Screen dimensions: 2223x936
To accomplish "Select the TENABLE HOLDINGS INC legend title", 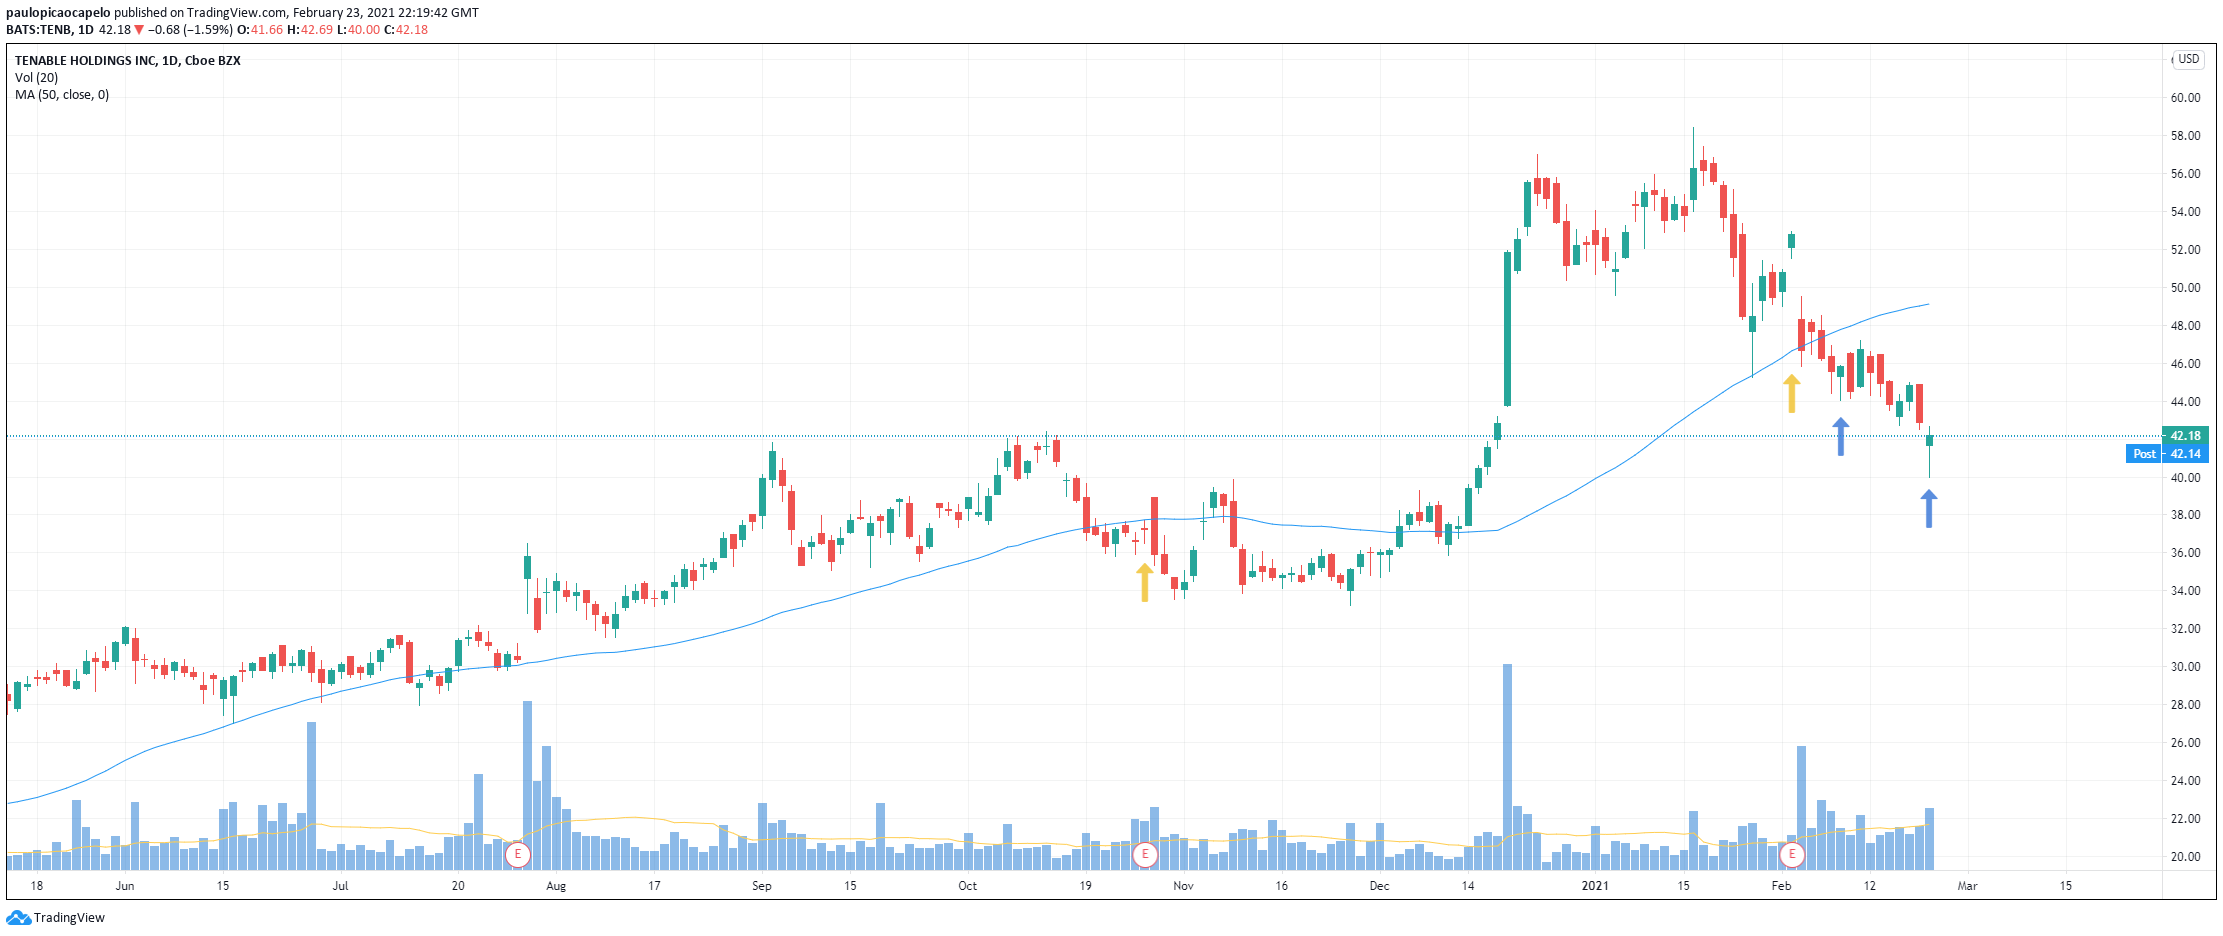I will 128,60.
